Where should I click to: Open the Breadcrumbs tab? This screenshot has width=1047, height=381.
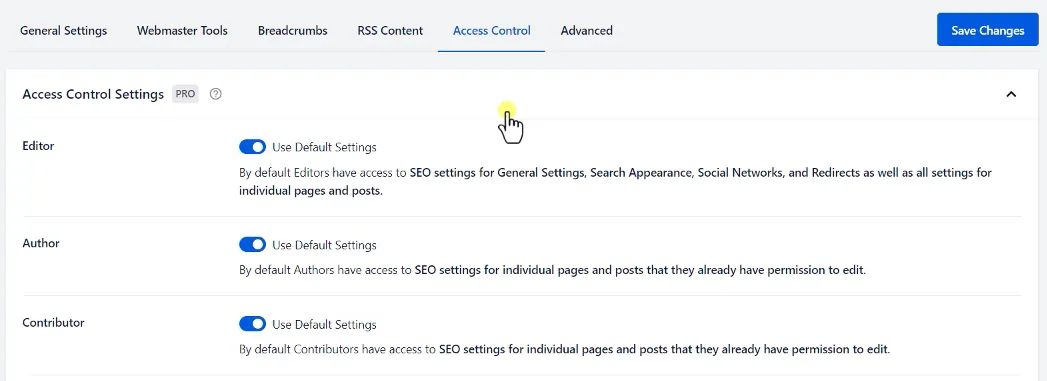(x=292, y=31)
